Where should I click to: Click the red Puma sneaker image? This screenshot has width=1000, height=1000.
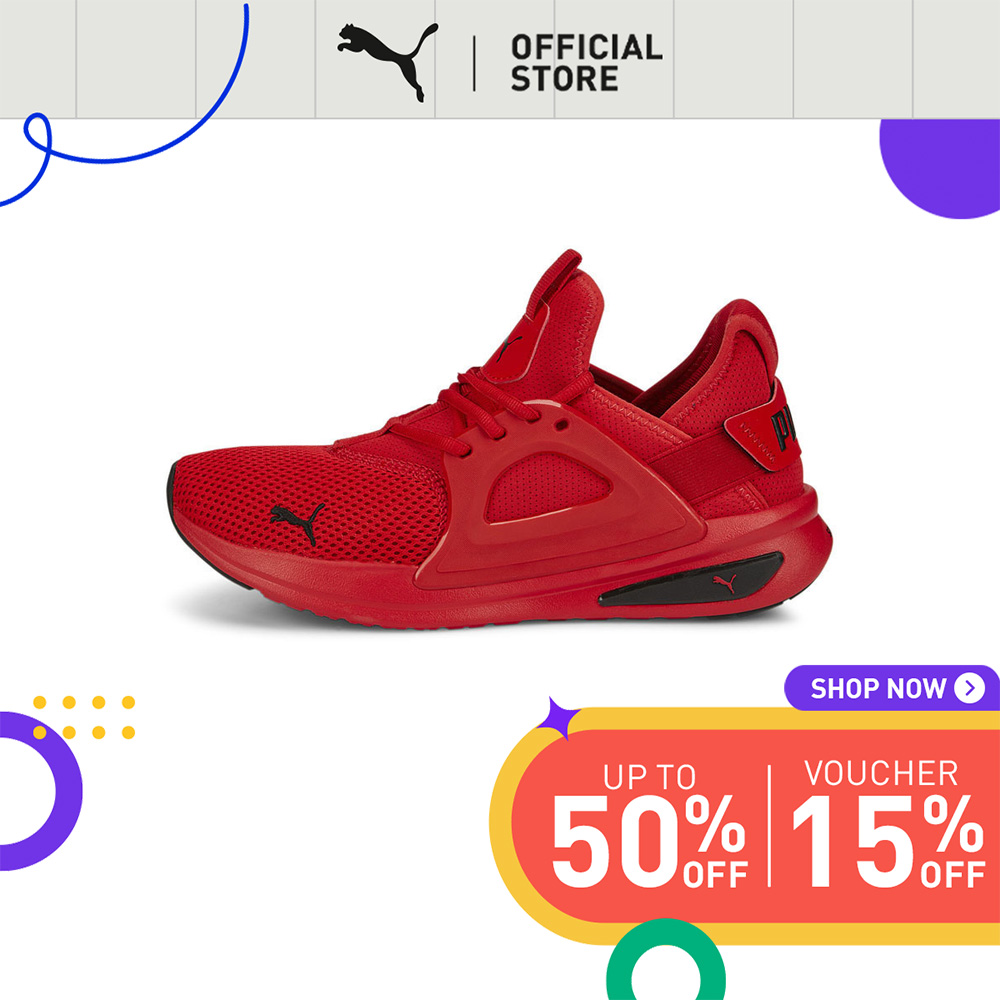coord(499,439)
